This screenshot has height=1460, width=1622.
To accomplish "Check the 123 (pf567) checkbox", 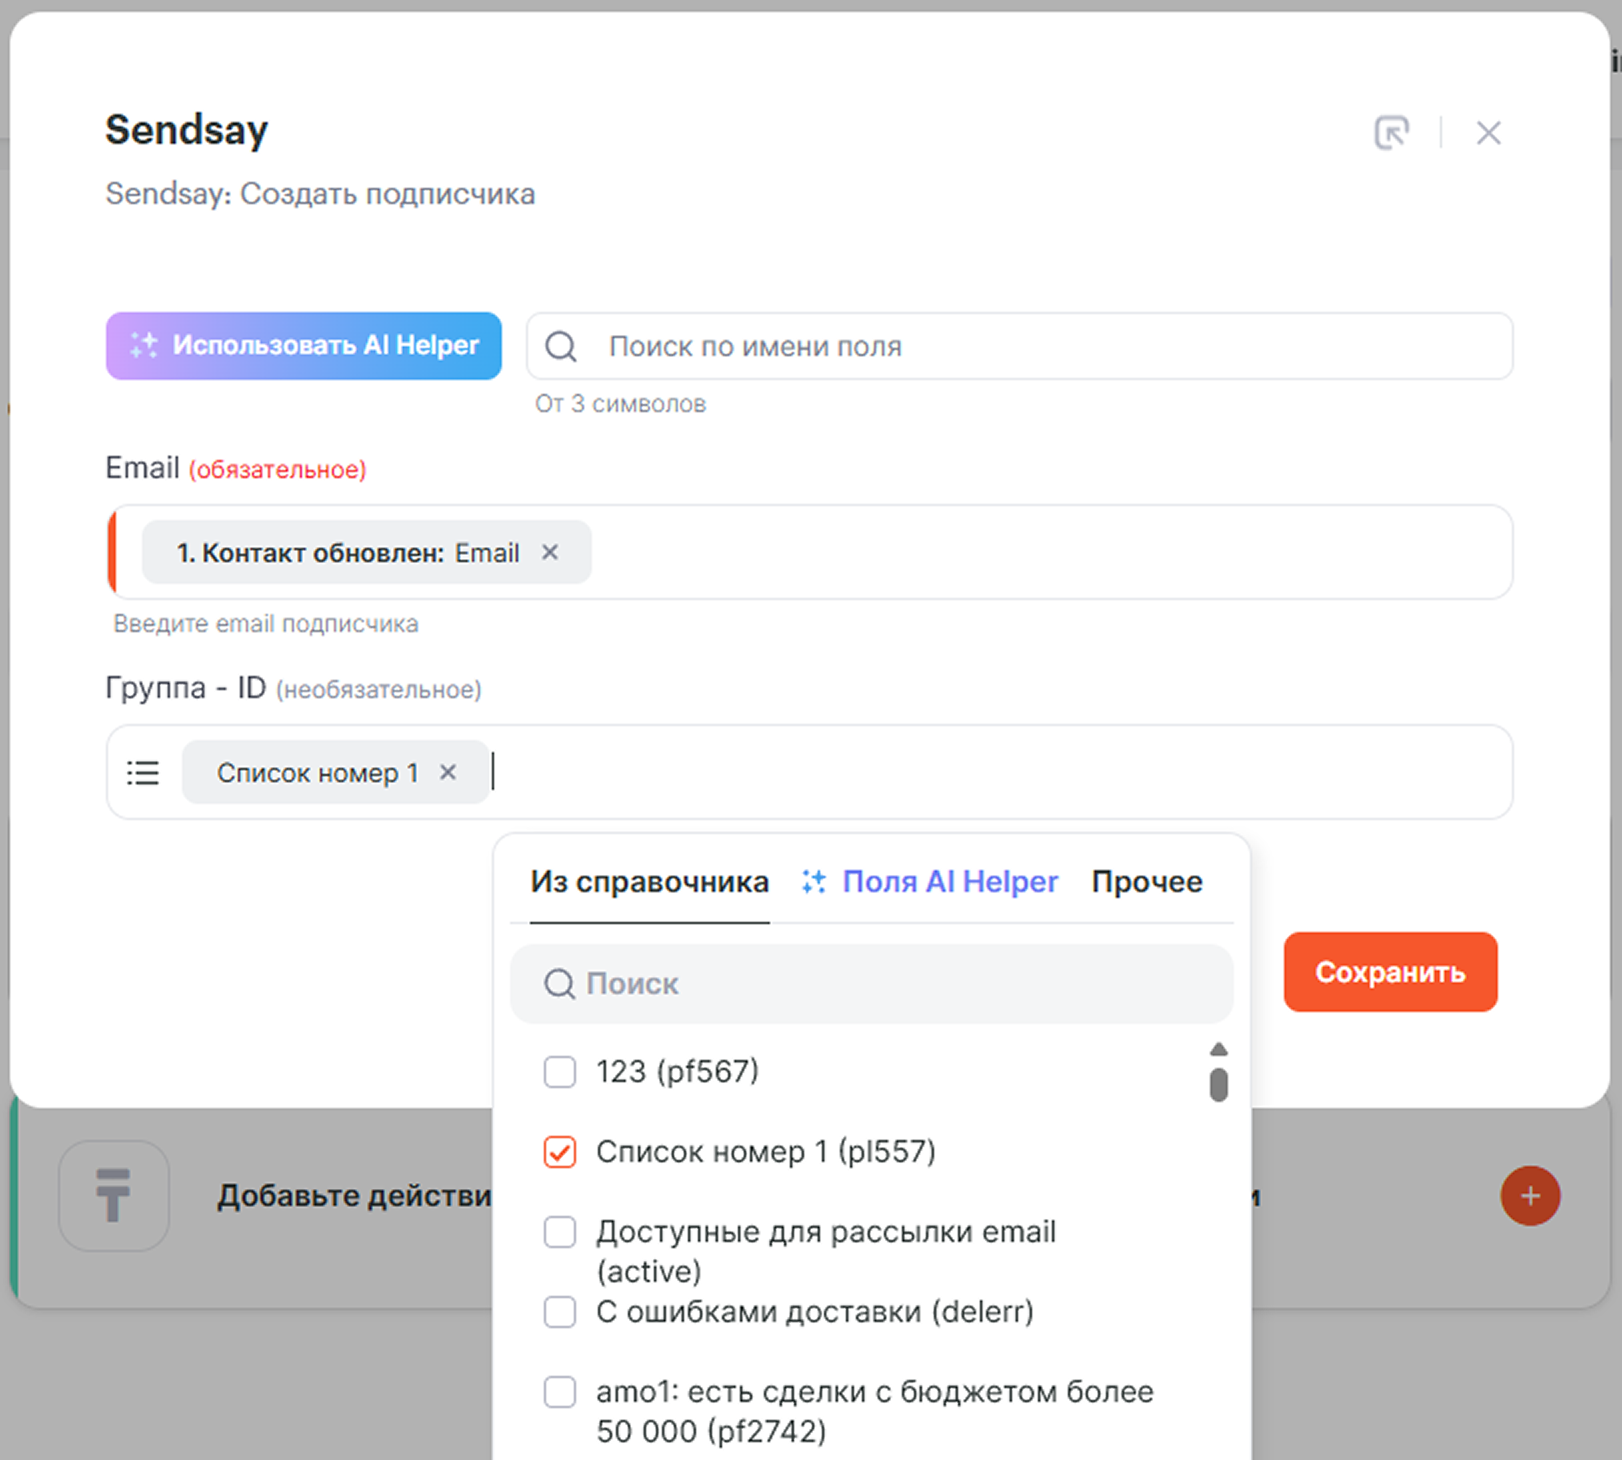I will (560, 1072).
